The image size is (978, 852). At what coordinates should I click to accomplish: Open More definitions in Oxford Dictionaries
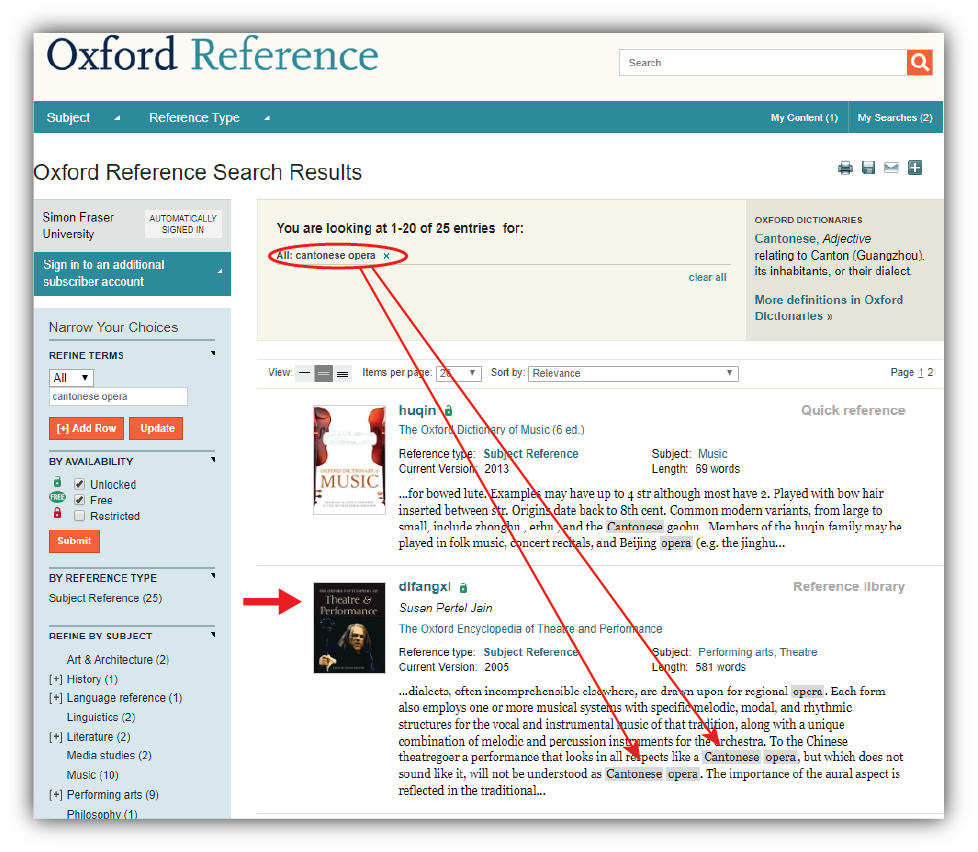coord(828,307)
